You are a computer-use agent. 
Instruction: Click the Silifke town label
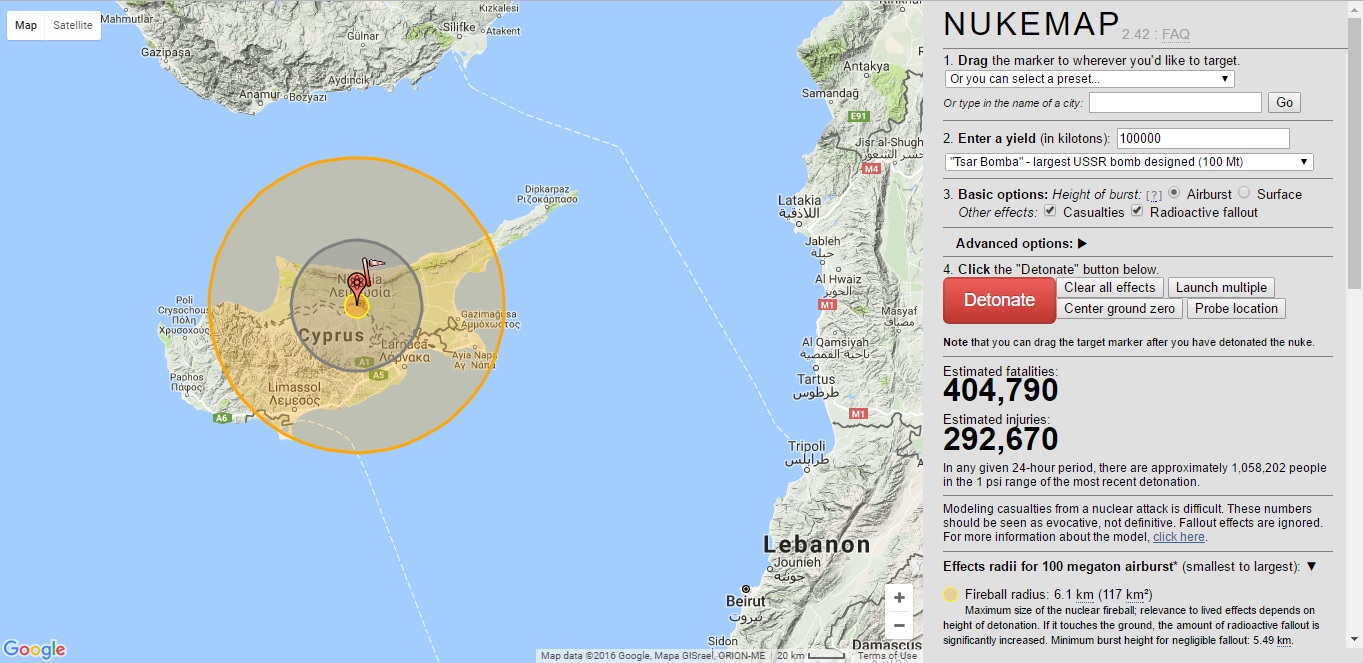[x=460, y=26]
